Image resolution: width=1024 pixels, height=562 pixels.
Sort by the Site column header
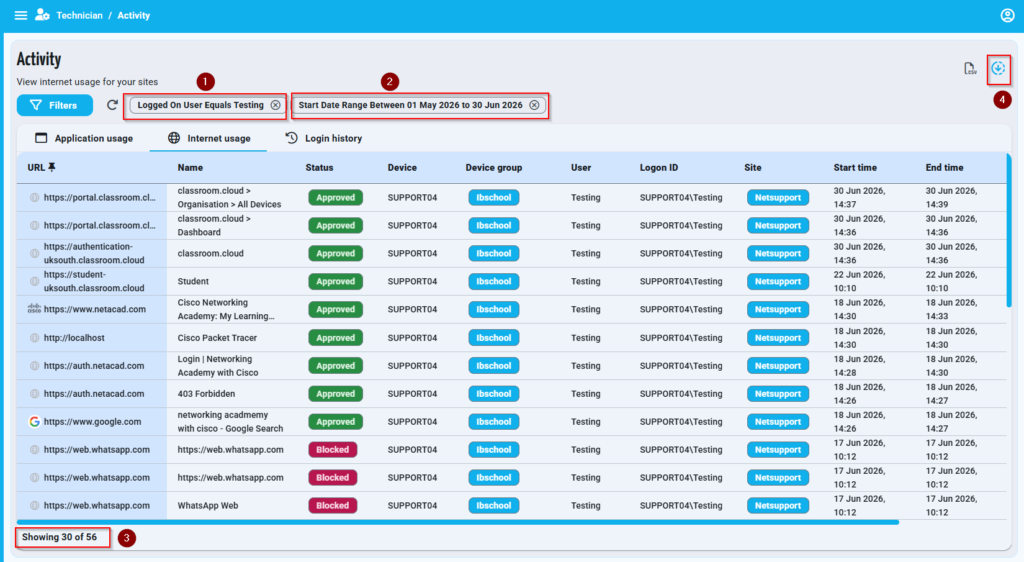click(752, 168)
